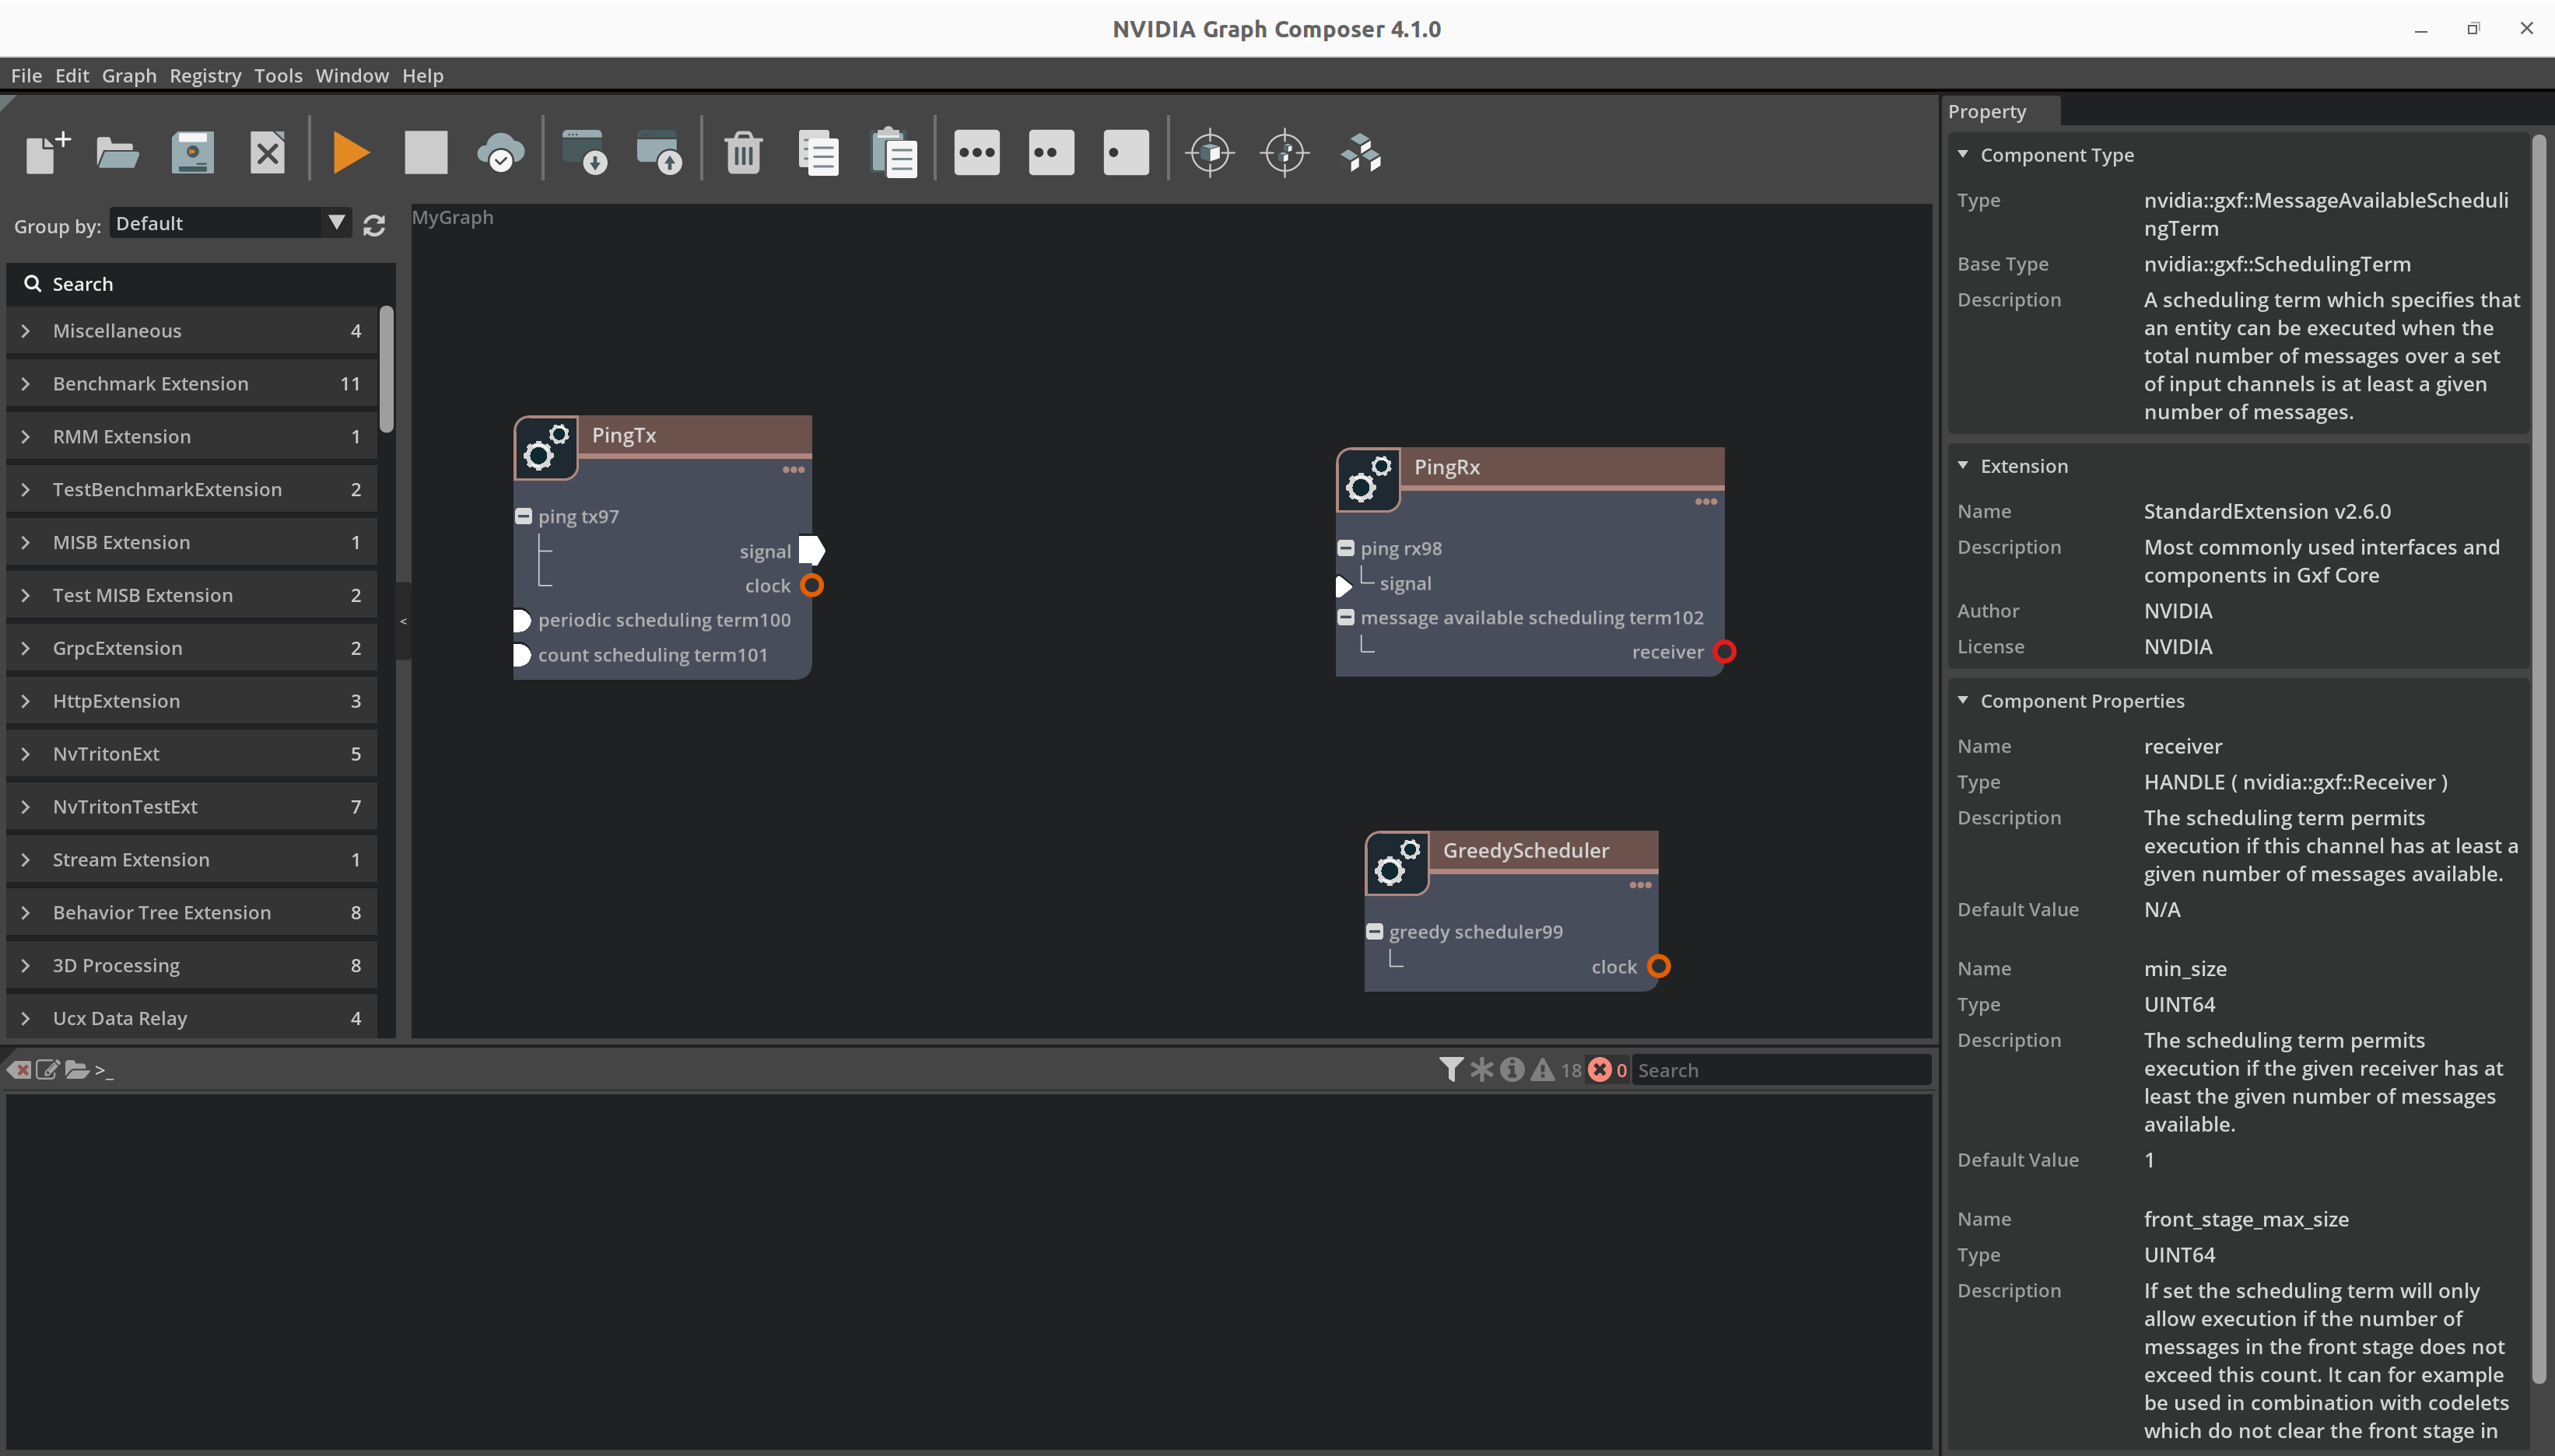Run the graph with the orange play button

click(x=351, y=153)
